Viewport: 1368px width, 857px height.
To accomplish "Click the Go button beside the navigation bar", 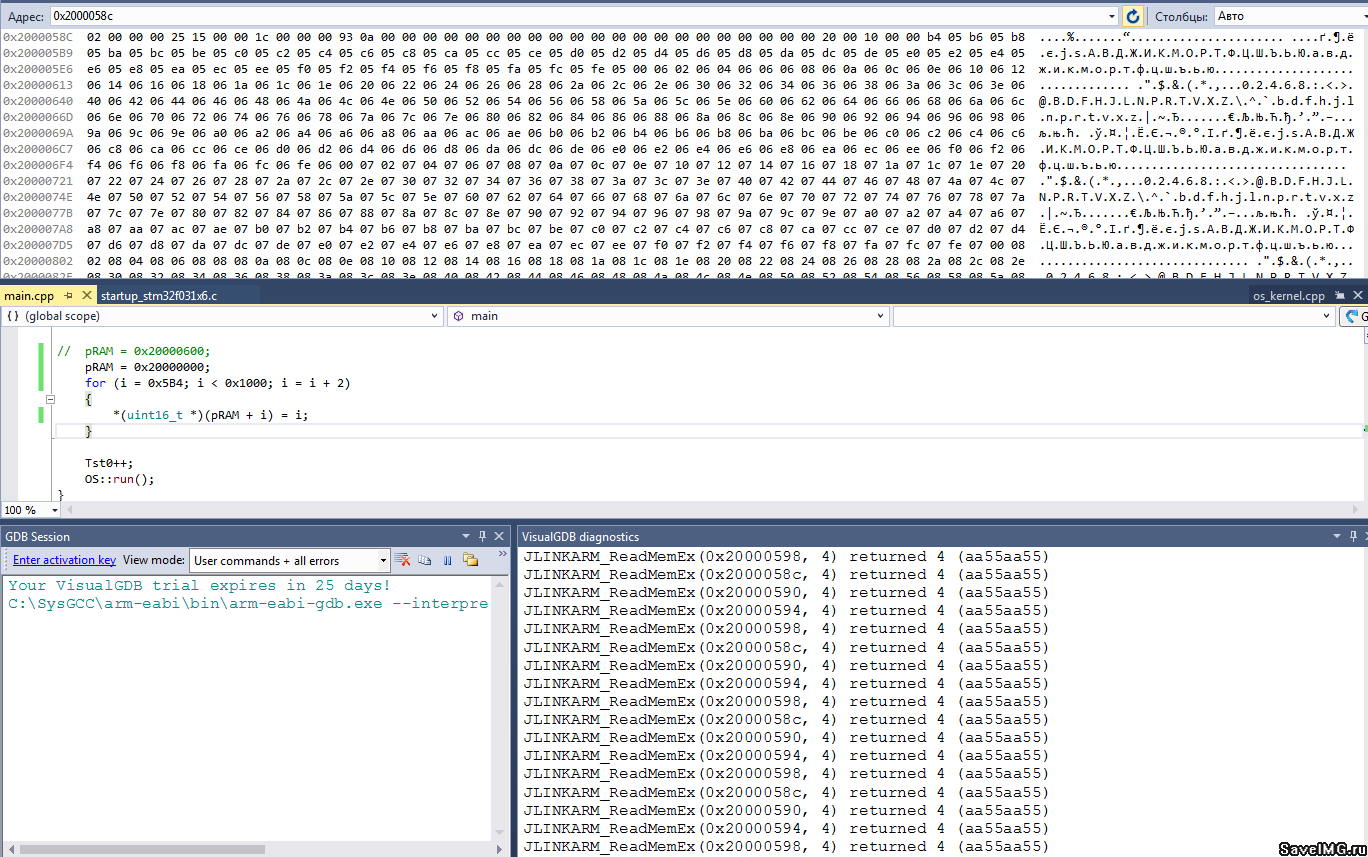I will [x=1353, y=316].
